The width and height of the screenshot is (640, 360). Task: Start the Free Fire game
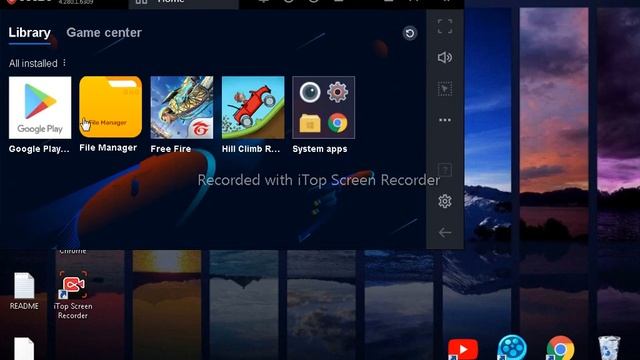click(x=182, y=107)
